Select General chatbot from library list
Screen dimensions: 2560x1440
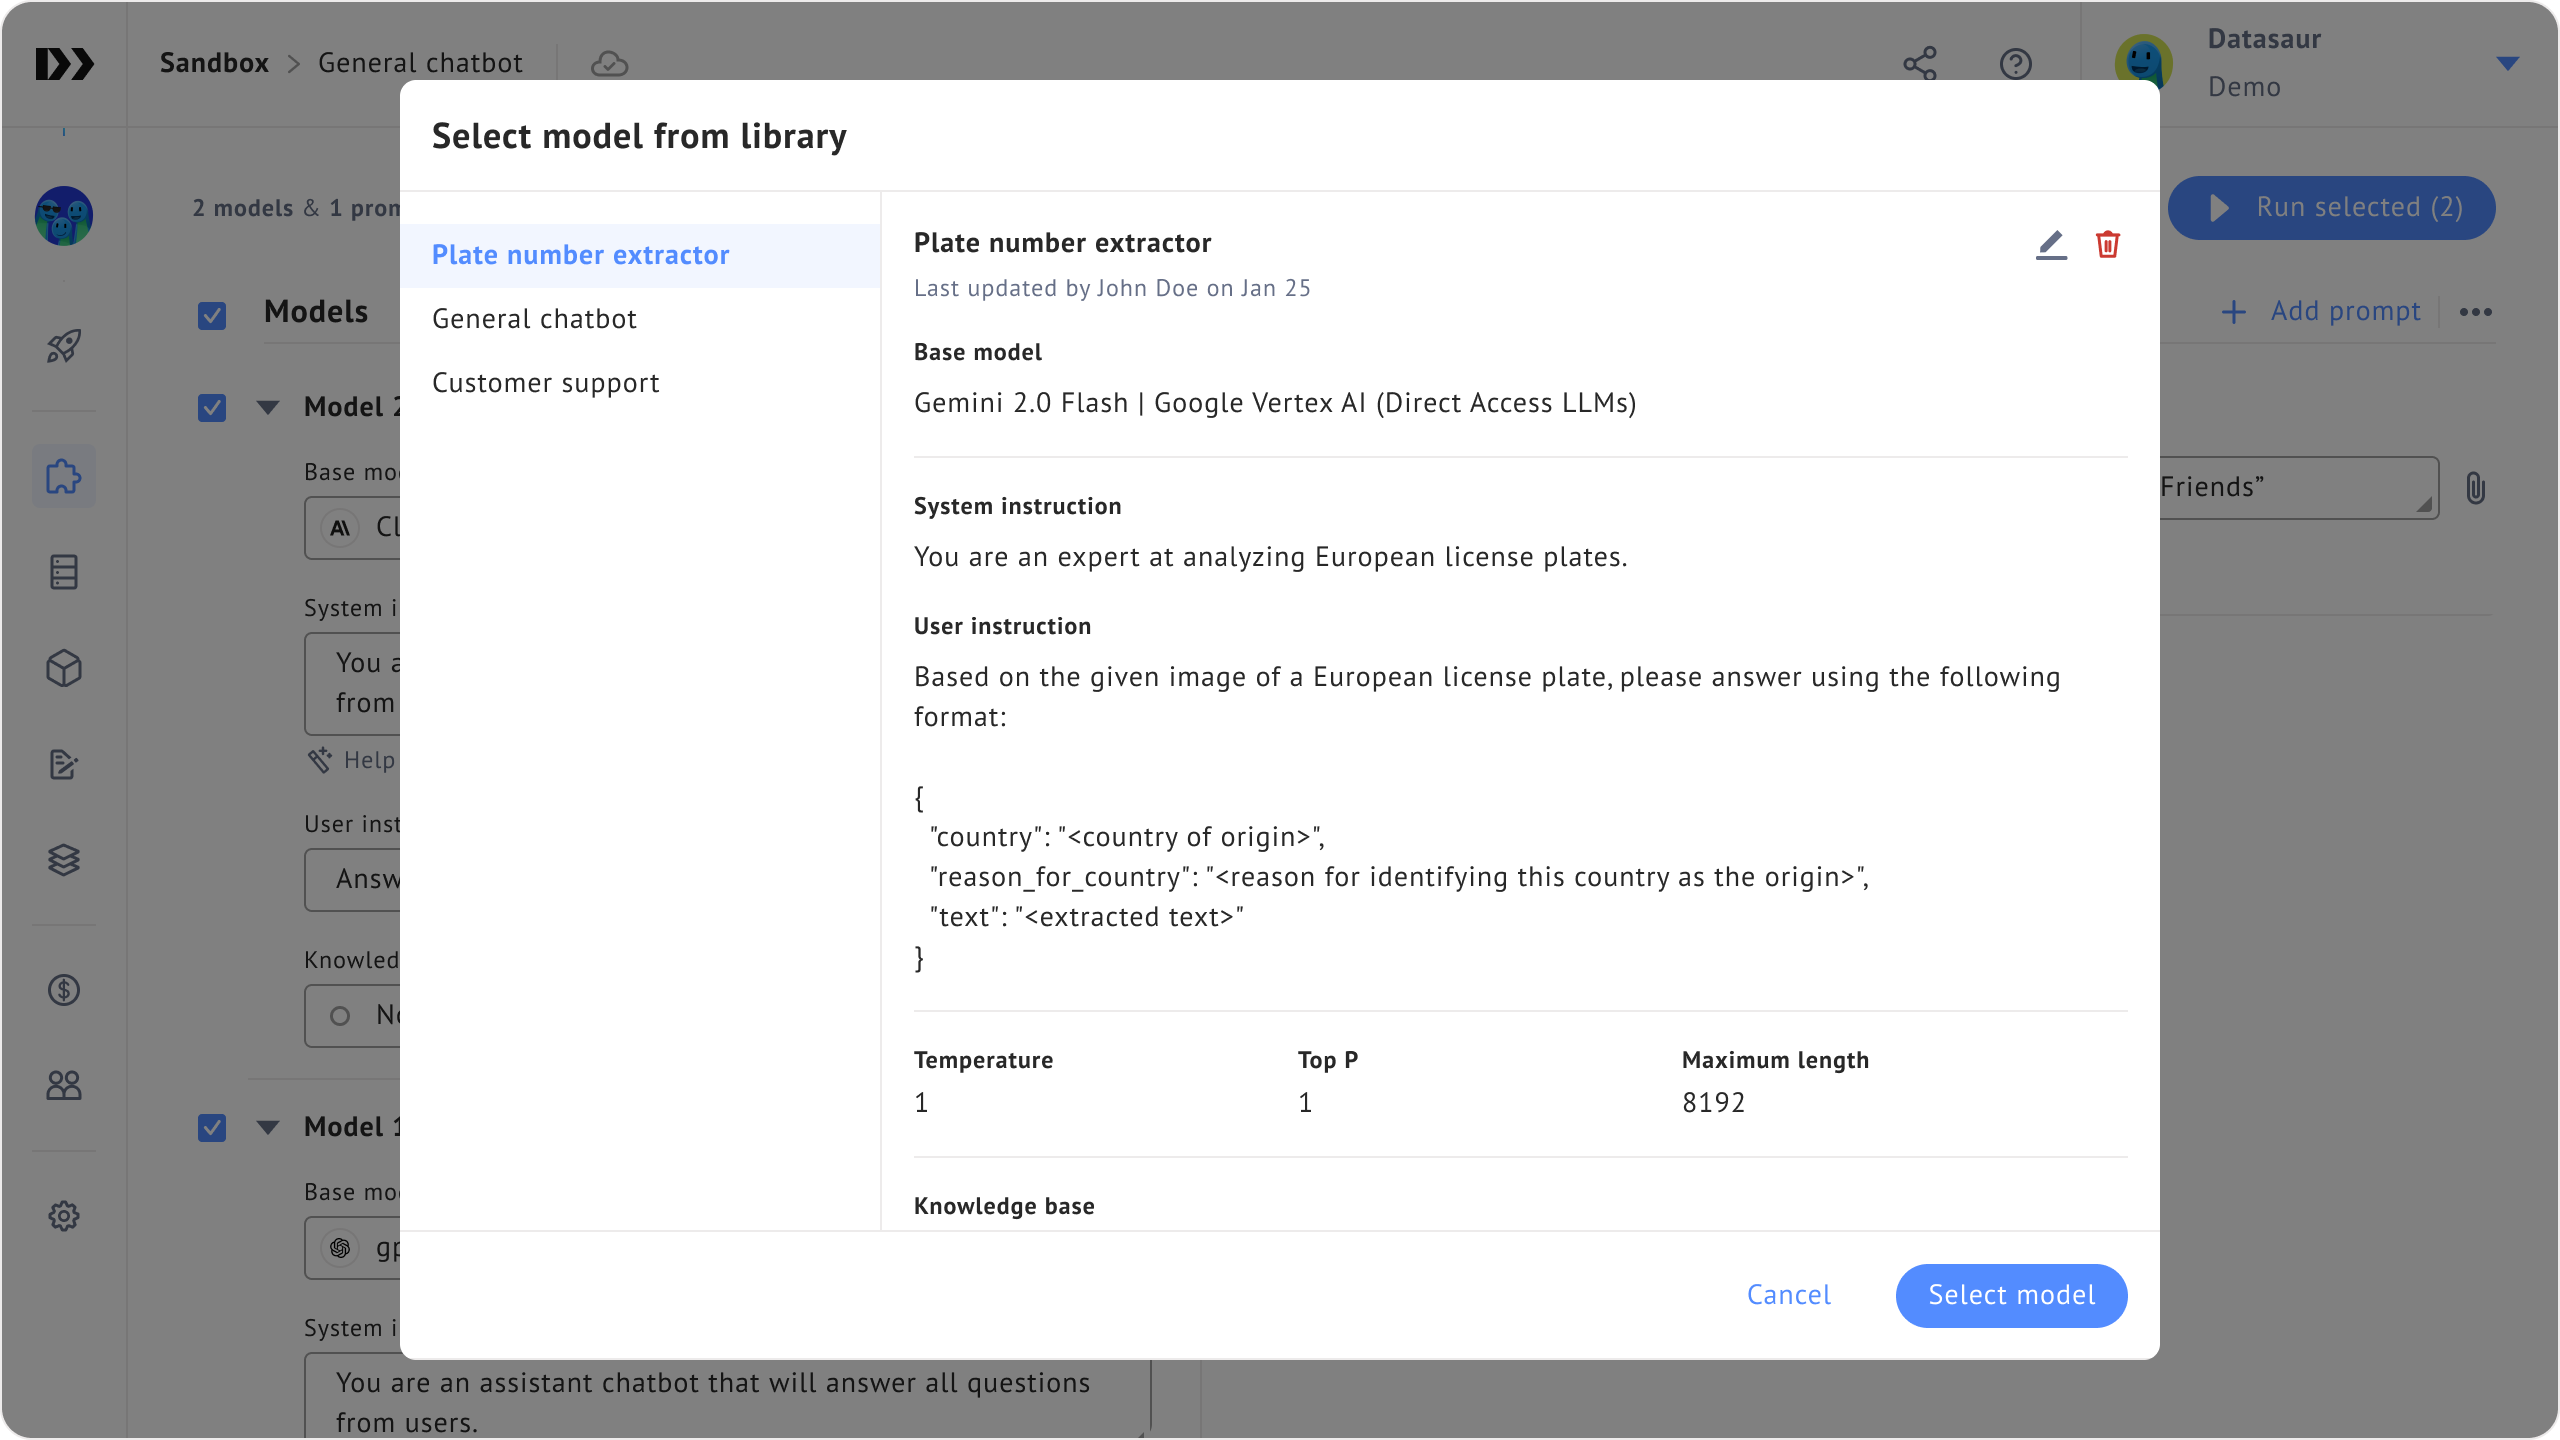point(534,319)
